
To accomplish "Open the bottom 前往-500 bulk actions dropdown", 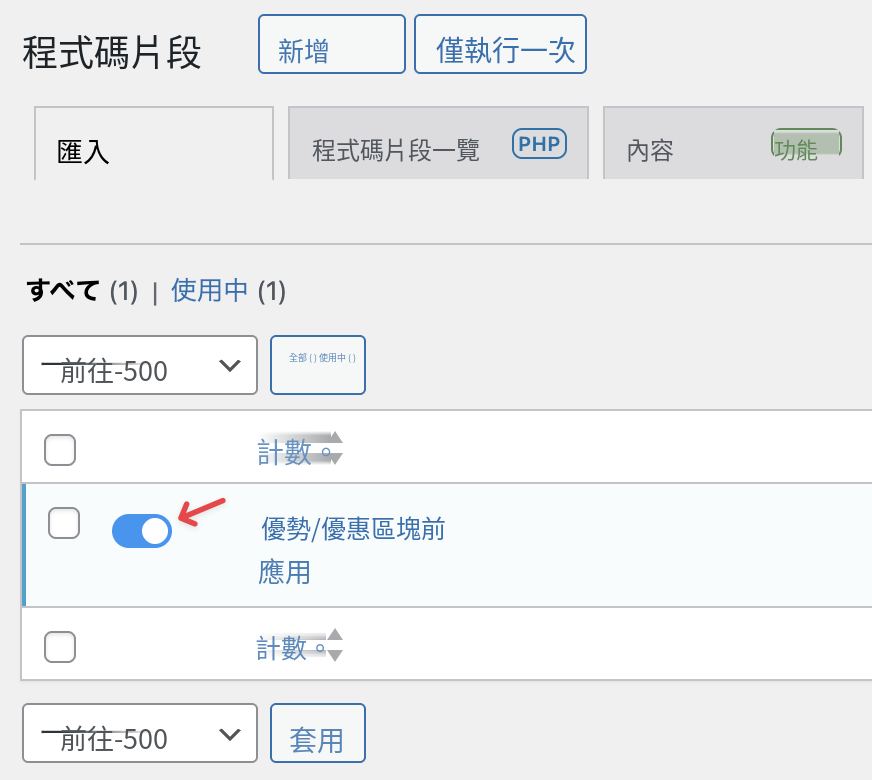I will click(140, 733).
